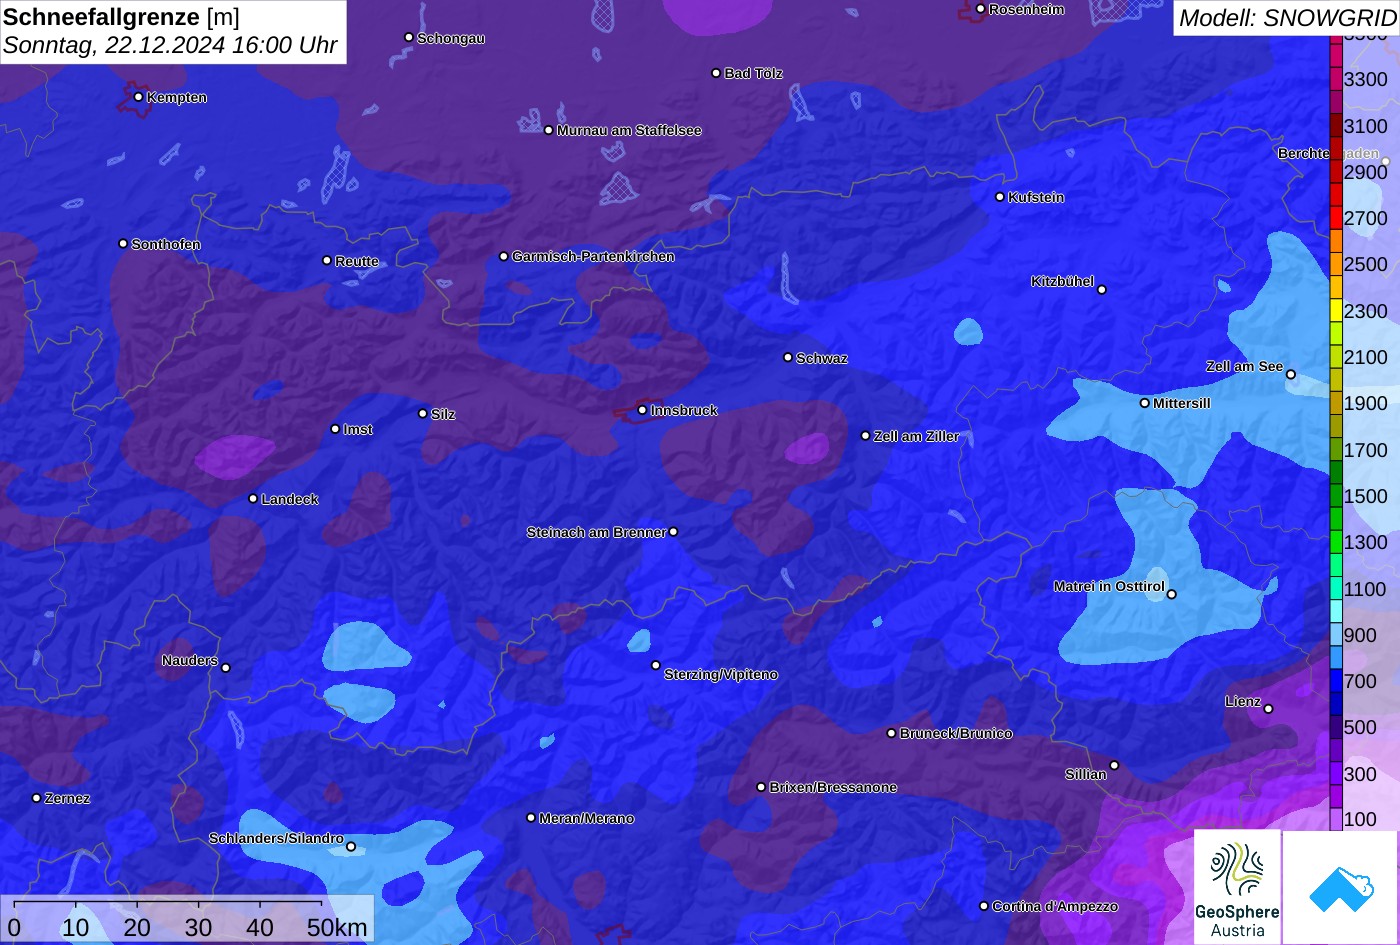Screen dimensions: 1400x945
Task: Click the red 2700 m legend color
Action: pyautogui.click(x=1336, y=218)
